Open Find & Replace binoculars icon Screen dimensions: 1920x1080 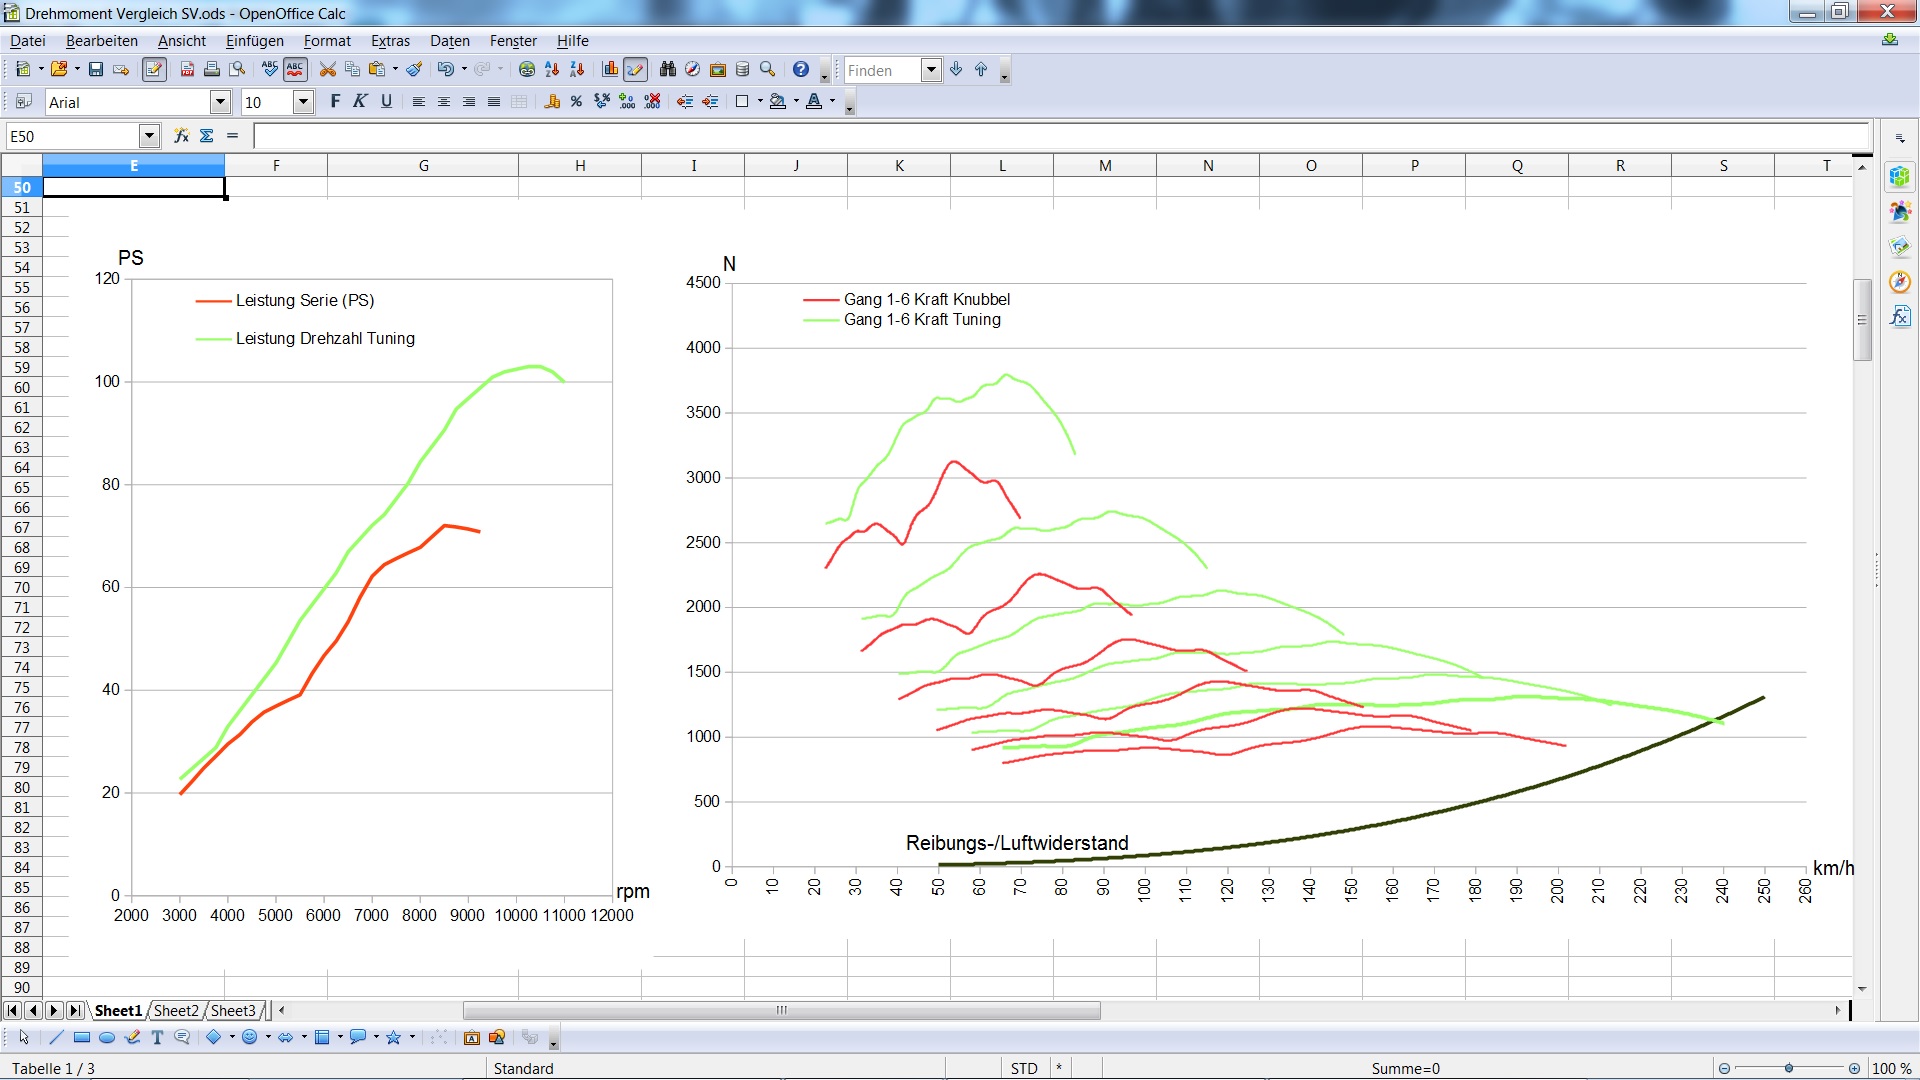pos(667,70)
